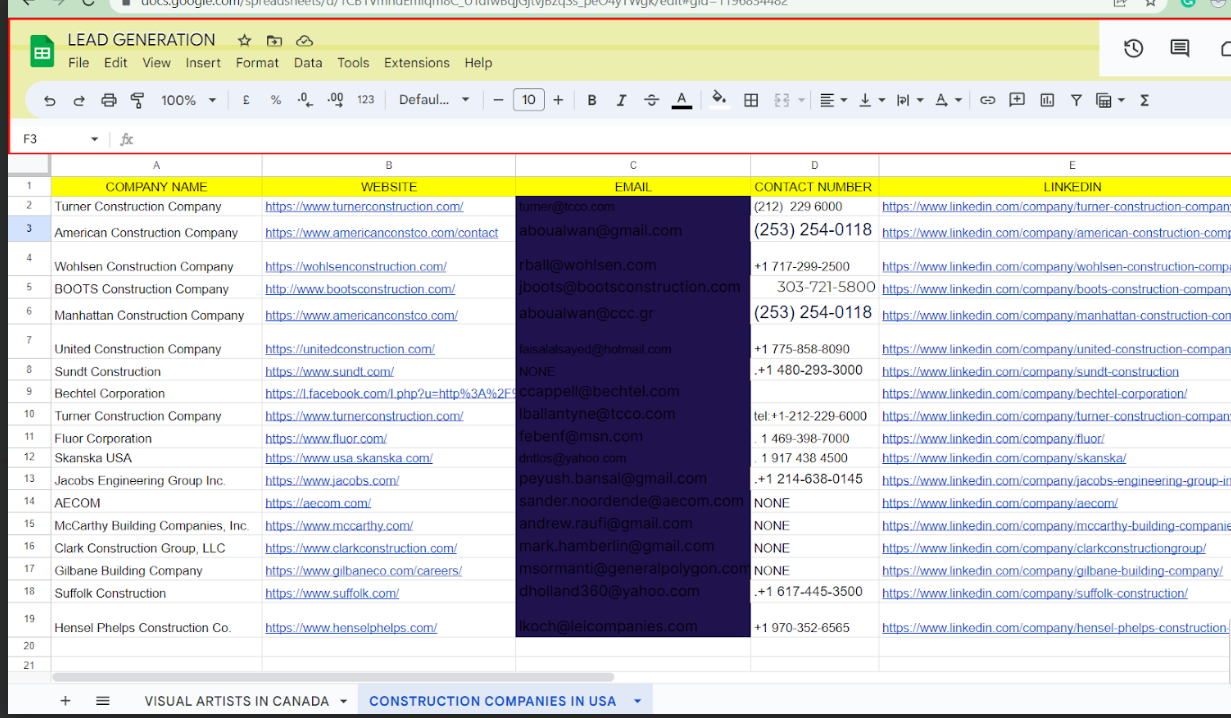This screenshot has height=718, width=1231.
Task: Toggle strikethrough formatting
Action: point(651,100)
